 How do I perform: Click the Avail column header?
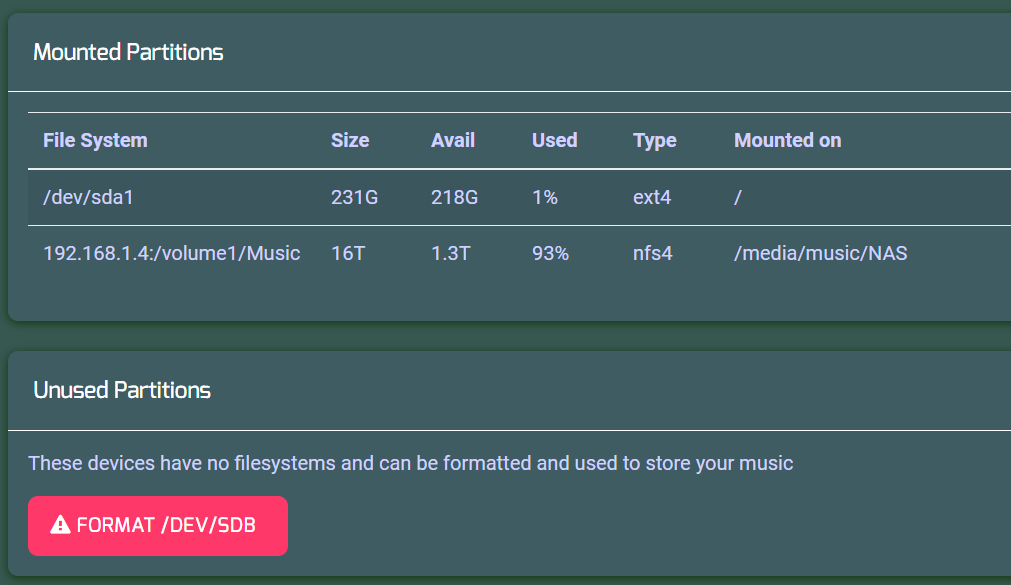coord(453,141)
